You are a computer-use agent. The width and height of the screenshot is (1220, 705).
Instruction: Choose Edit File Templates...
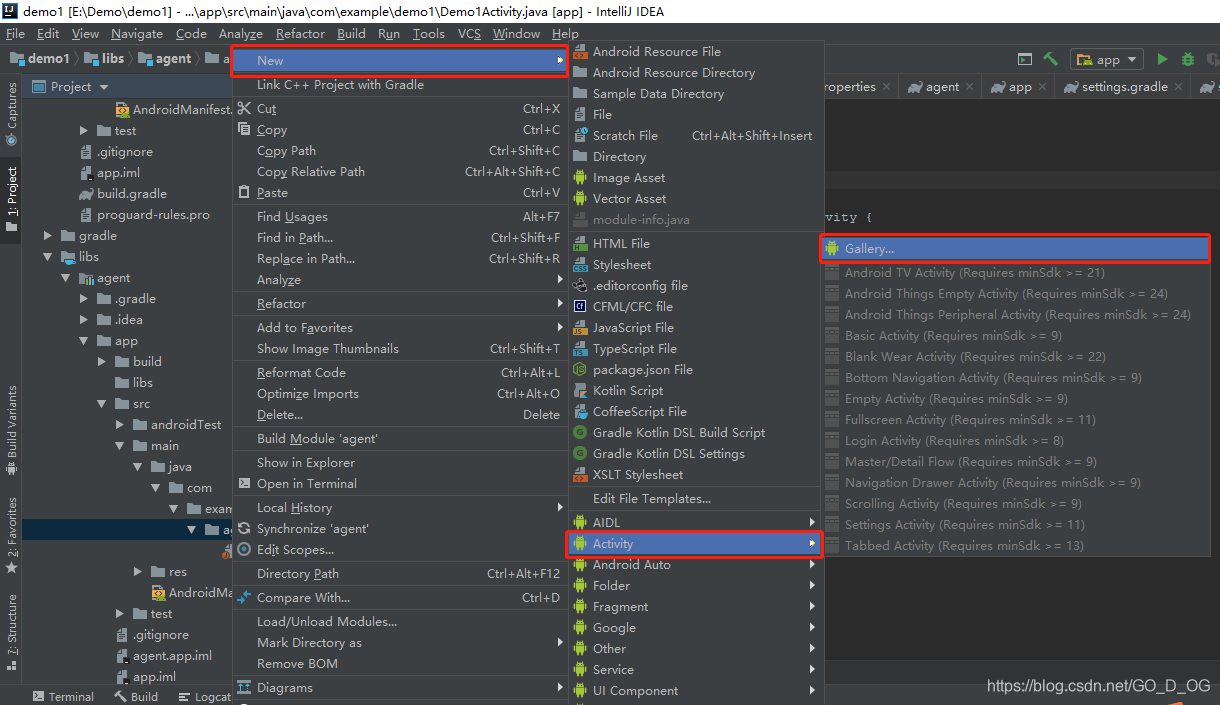pyautogui.click(x=695, y=498)
